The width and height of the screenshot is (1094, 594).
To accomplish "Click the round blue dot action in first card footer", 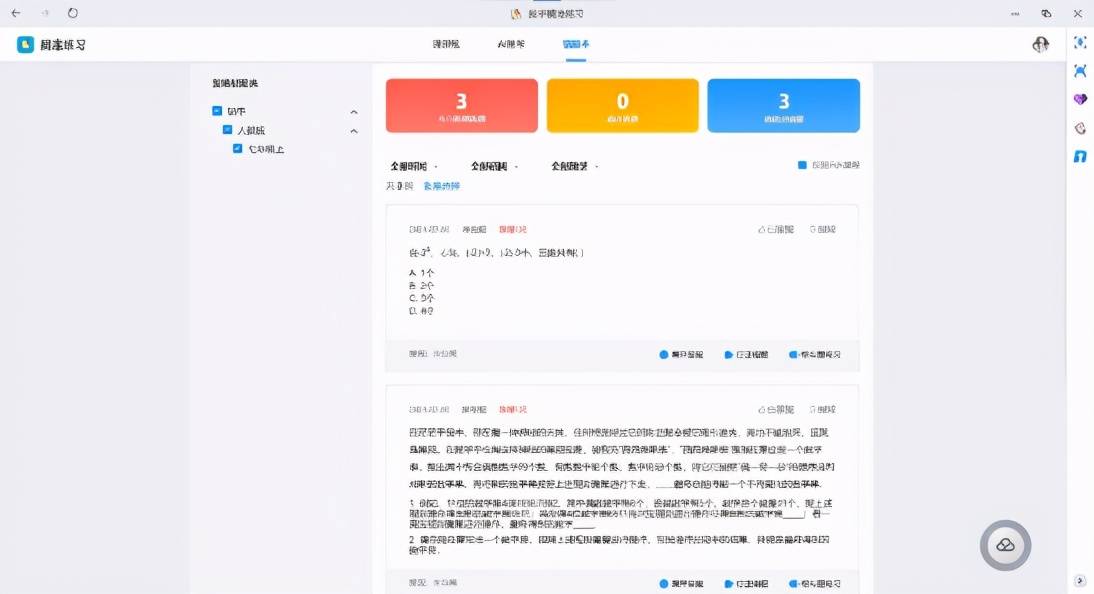I will click(x=681, y=355).
